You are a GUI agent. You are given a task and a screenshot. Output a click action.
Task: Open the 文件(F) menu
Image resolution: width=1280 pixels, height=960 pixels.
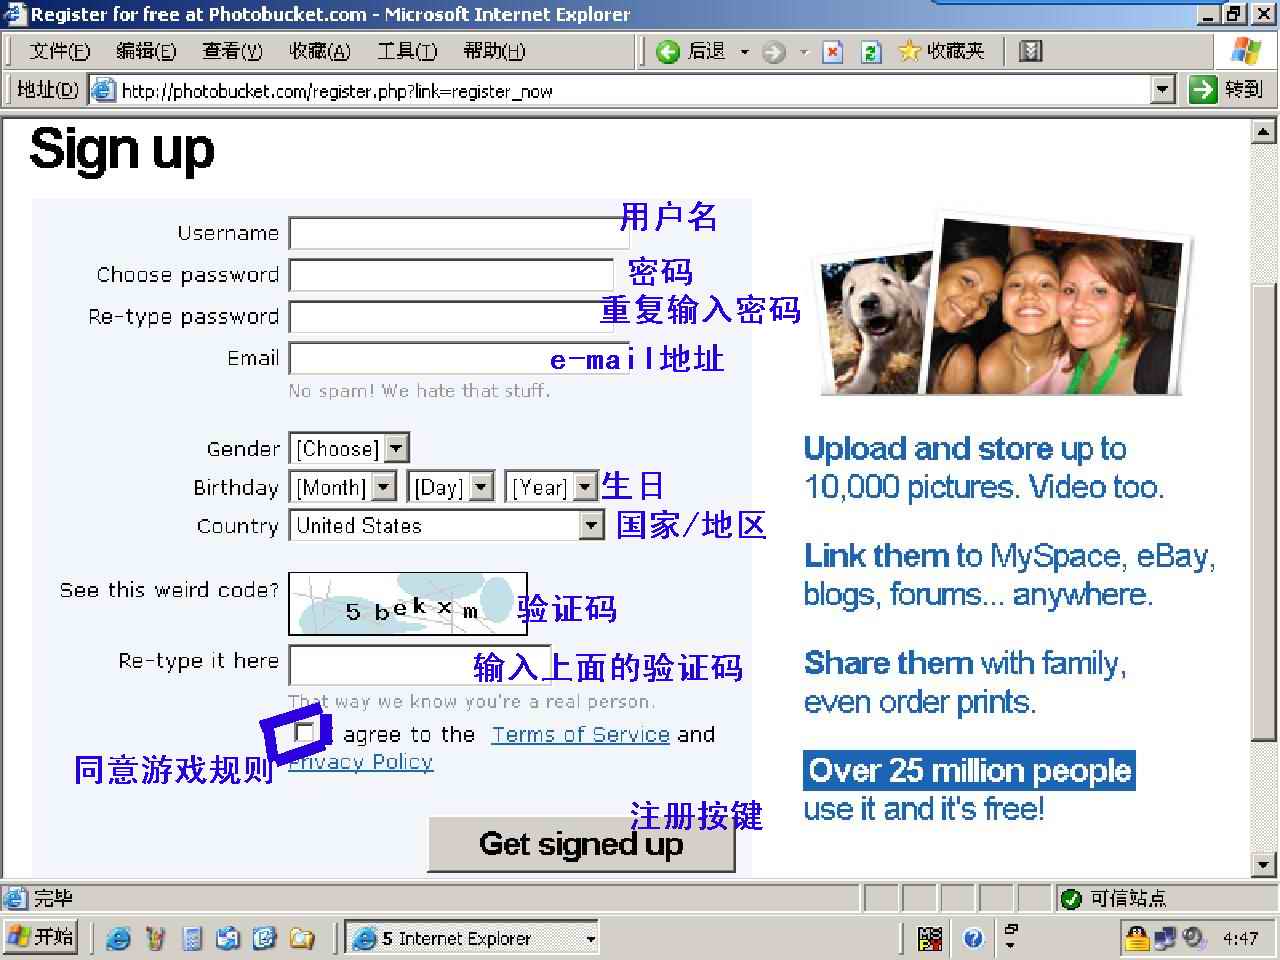(x=59, y=51)
